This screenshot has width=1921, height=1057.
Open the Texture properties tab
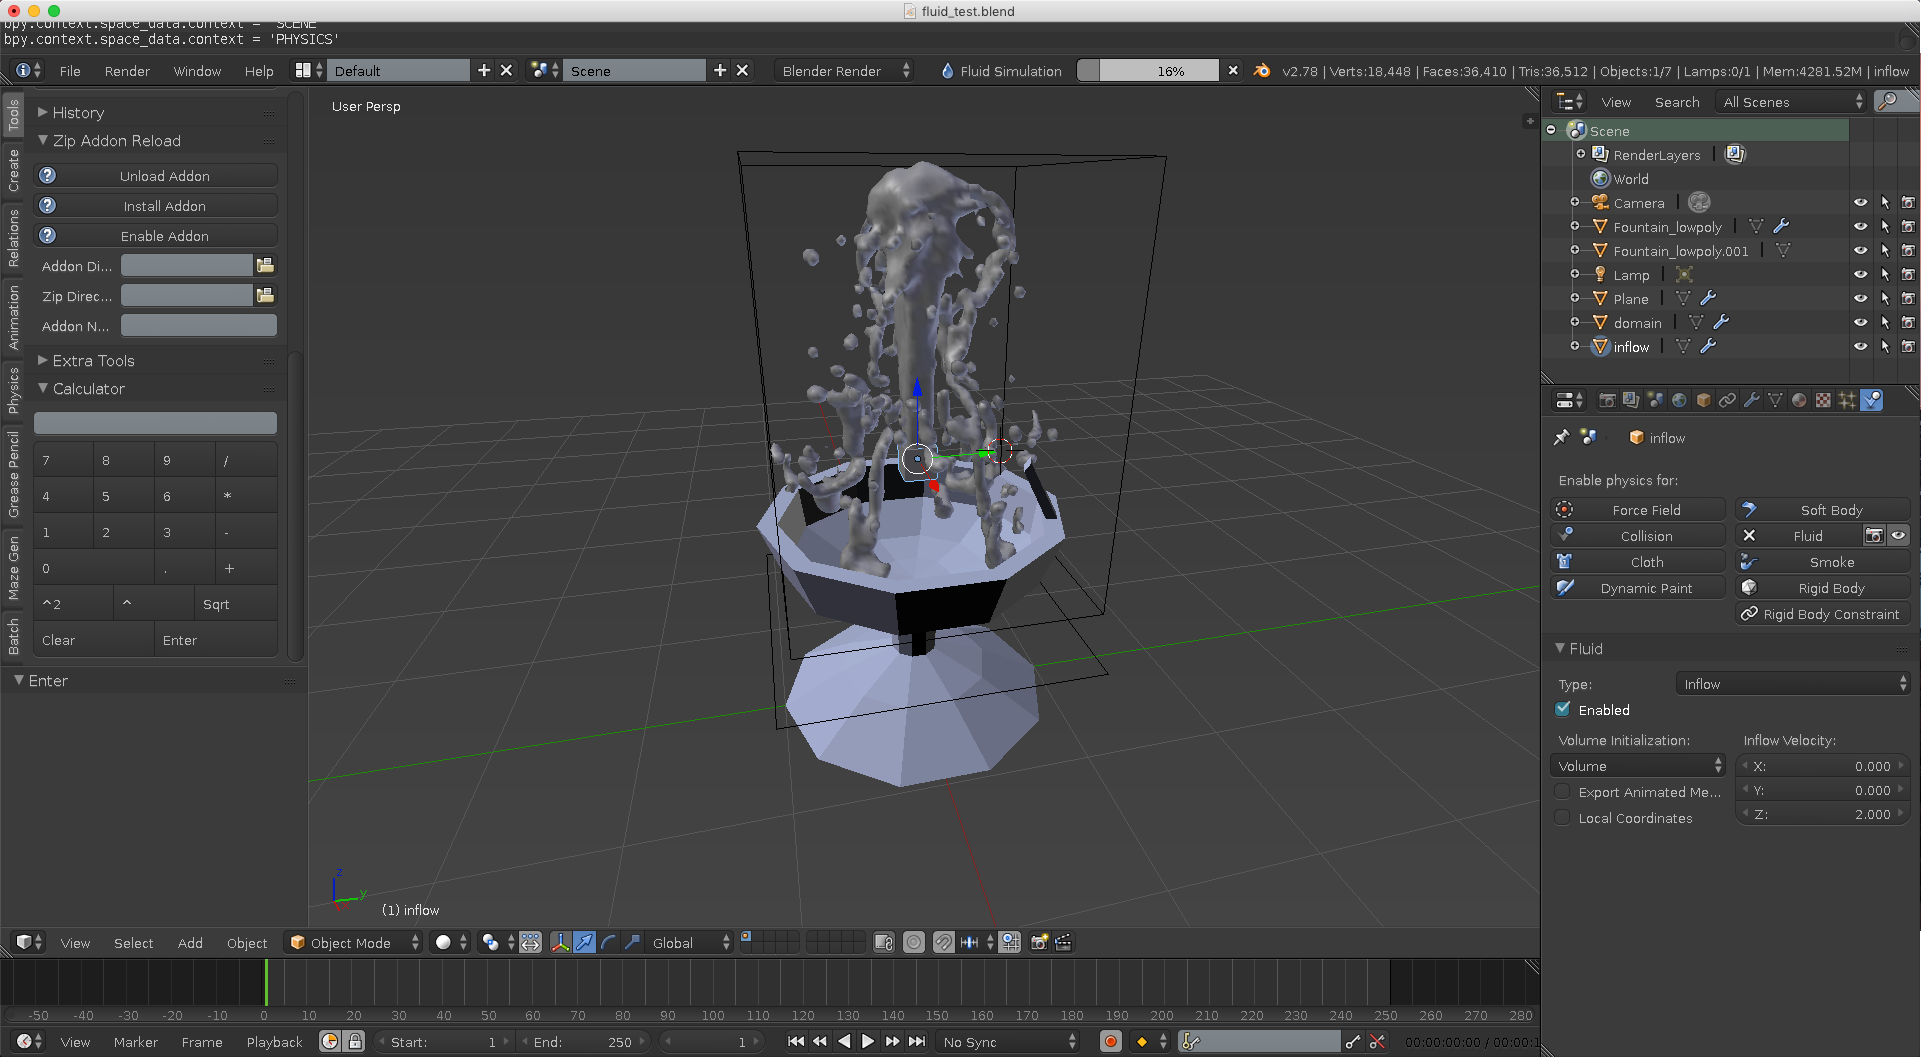tap(1823, 400)
